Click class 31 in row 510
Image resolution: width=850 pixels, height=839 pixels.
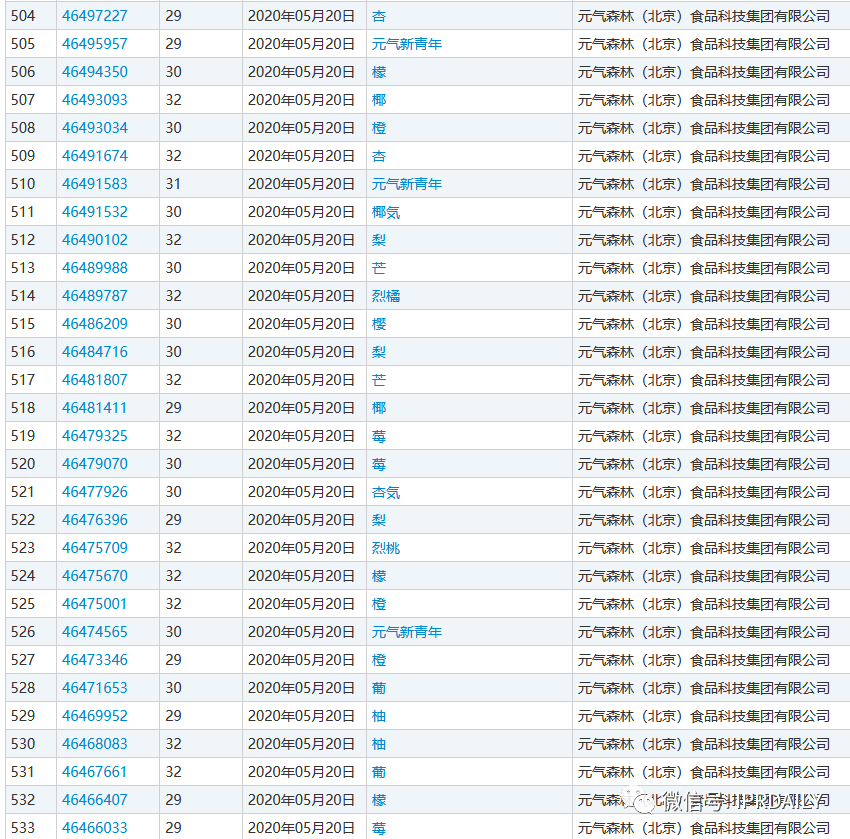pyautogui.click(x=173, y=184)
